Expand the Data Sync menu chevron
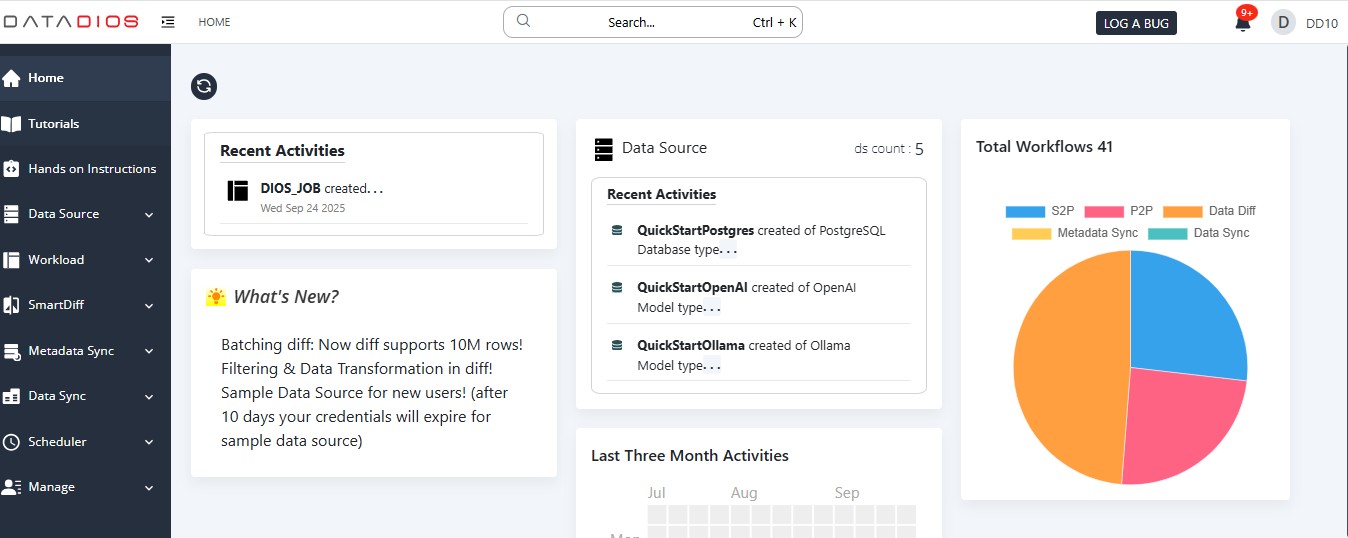Image resolution: width=1348 pixels, height=538 pixels. pos(149,397)
